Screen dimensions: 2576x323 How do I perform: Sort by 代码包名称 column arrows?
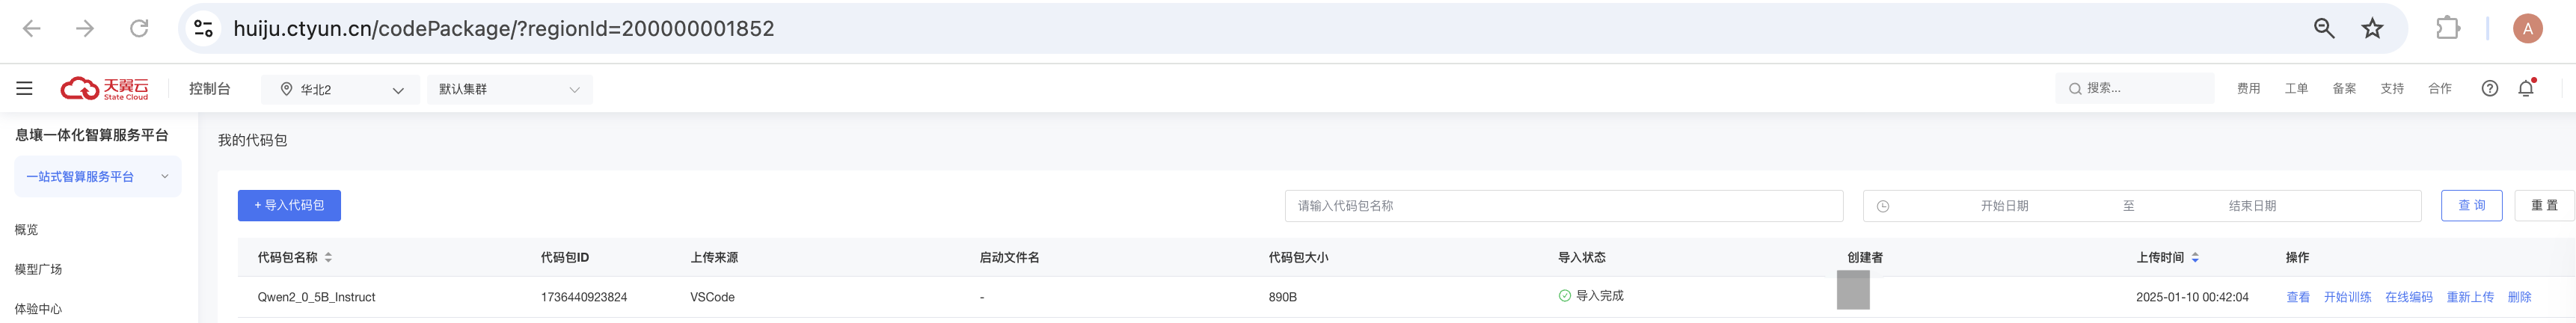[x=328, y=257]
